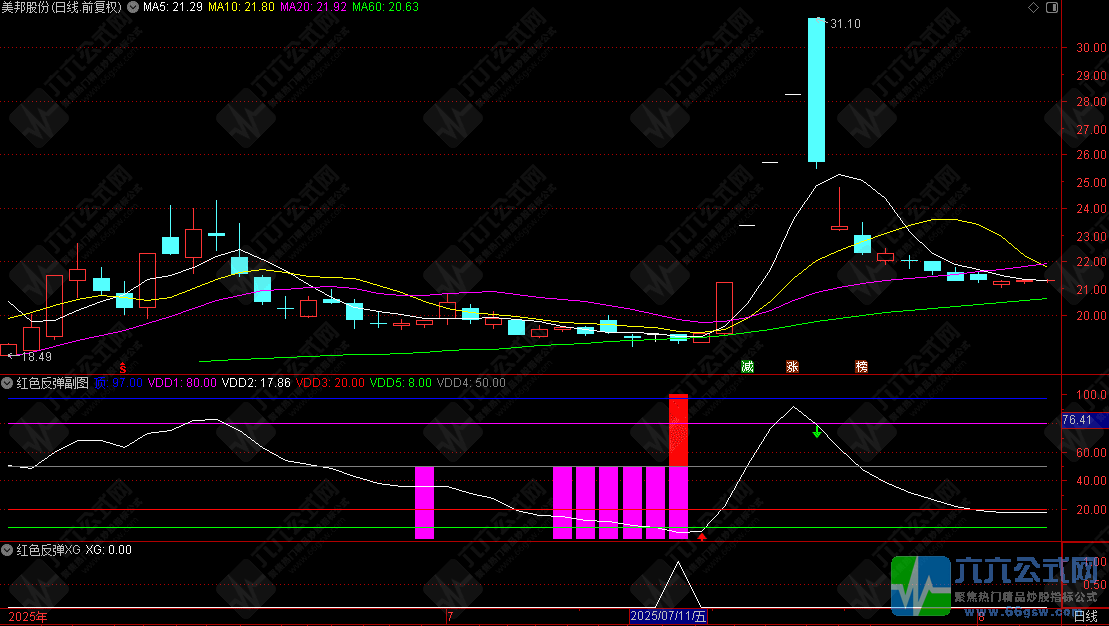Click the VDD2: 17.86 value

tap(256, 383)
